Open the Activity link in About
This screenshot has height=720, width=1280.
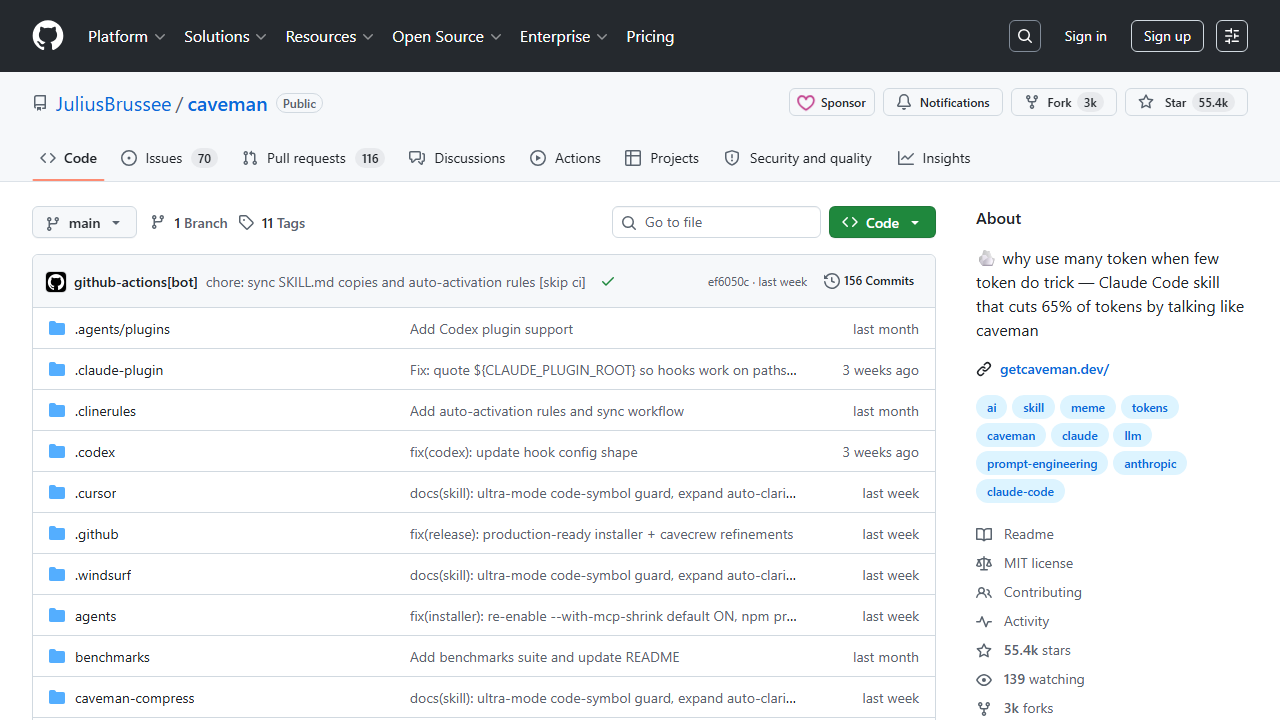point(1013,621)
